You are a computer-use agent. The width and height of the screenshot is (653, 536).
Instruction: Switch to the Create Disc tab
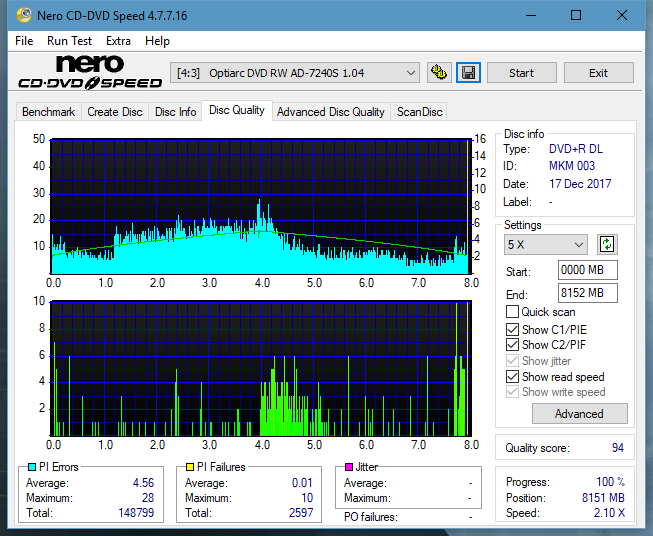tap(115, 112)
